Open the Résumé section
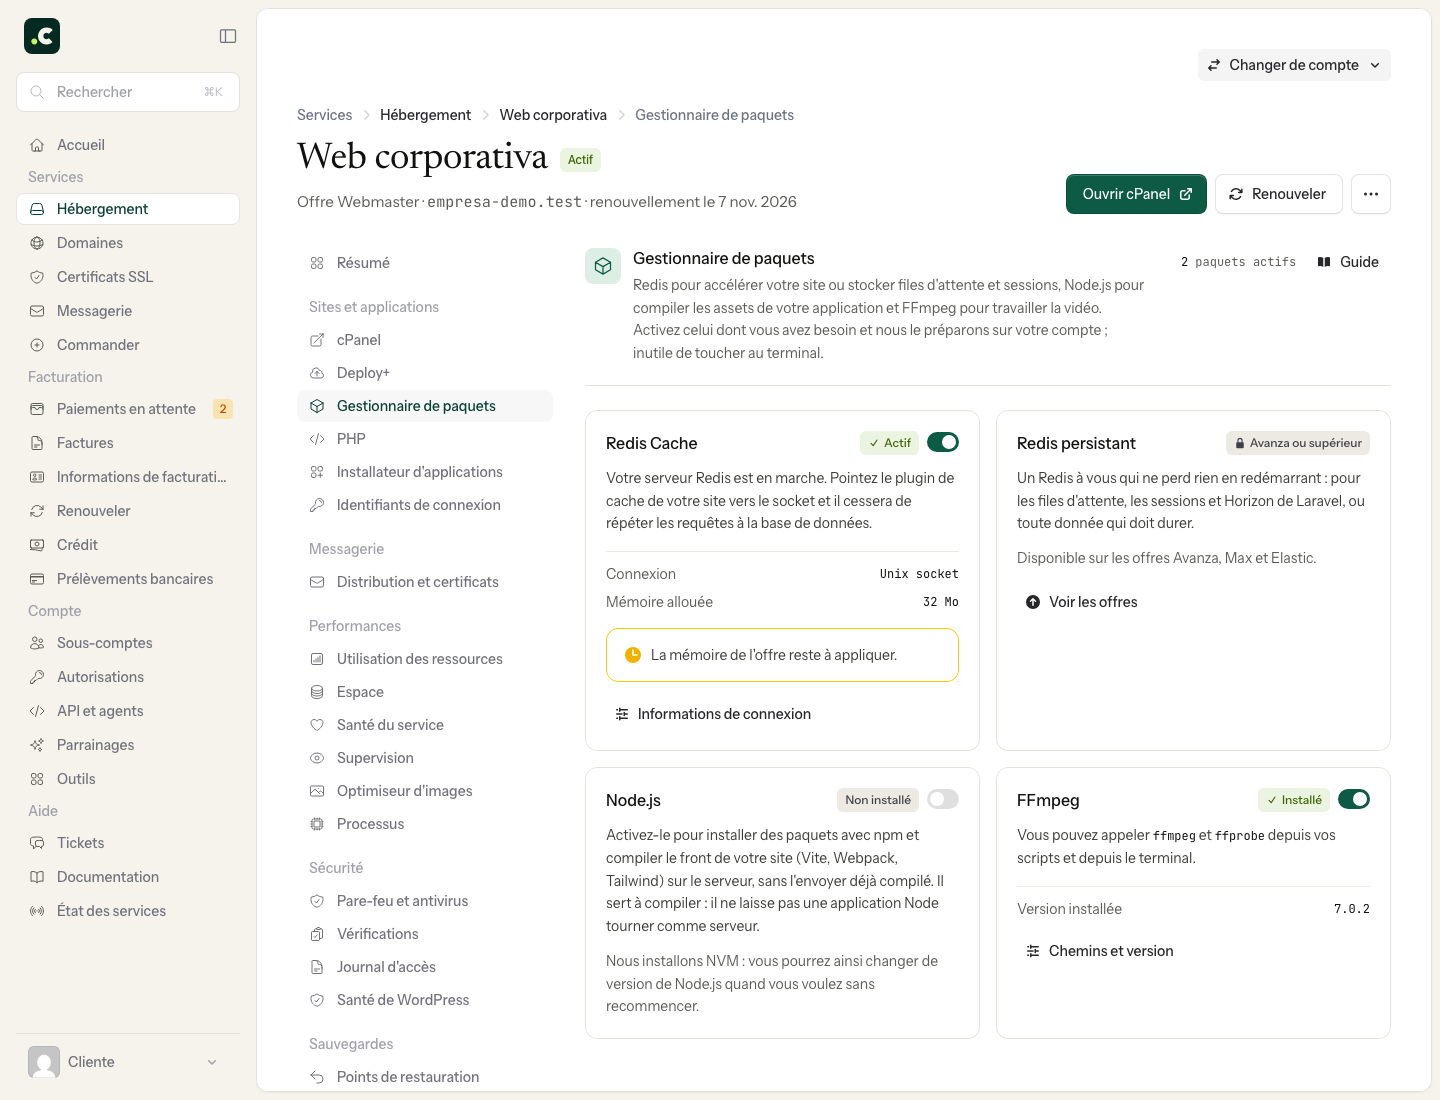 (x=425, y=263)
